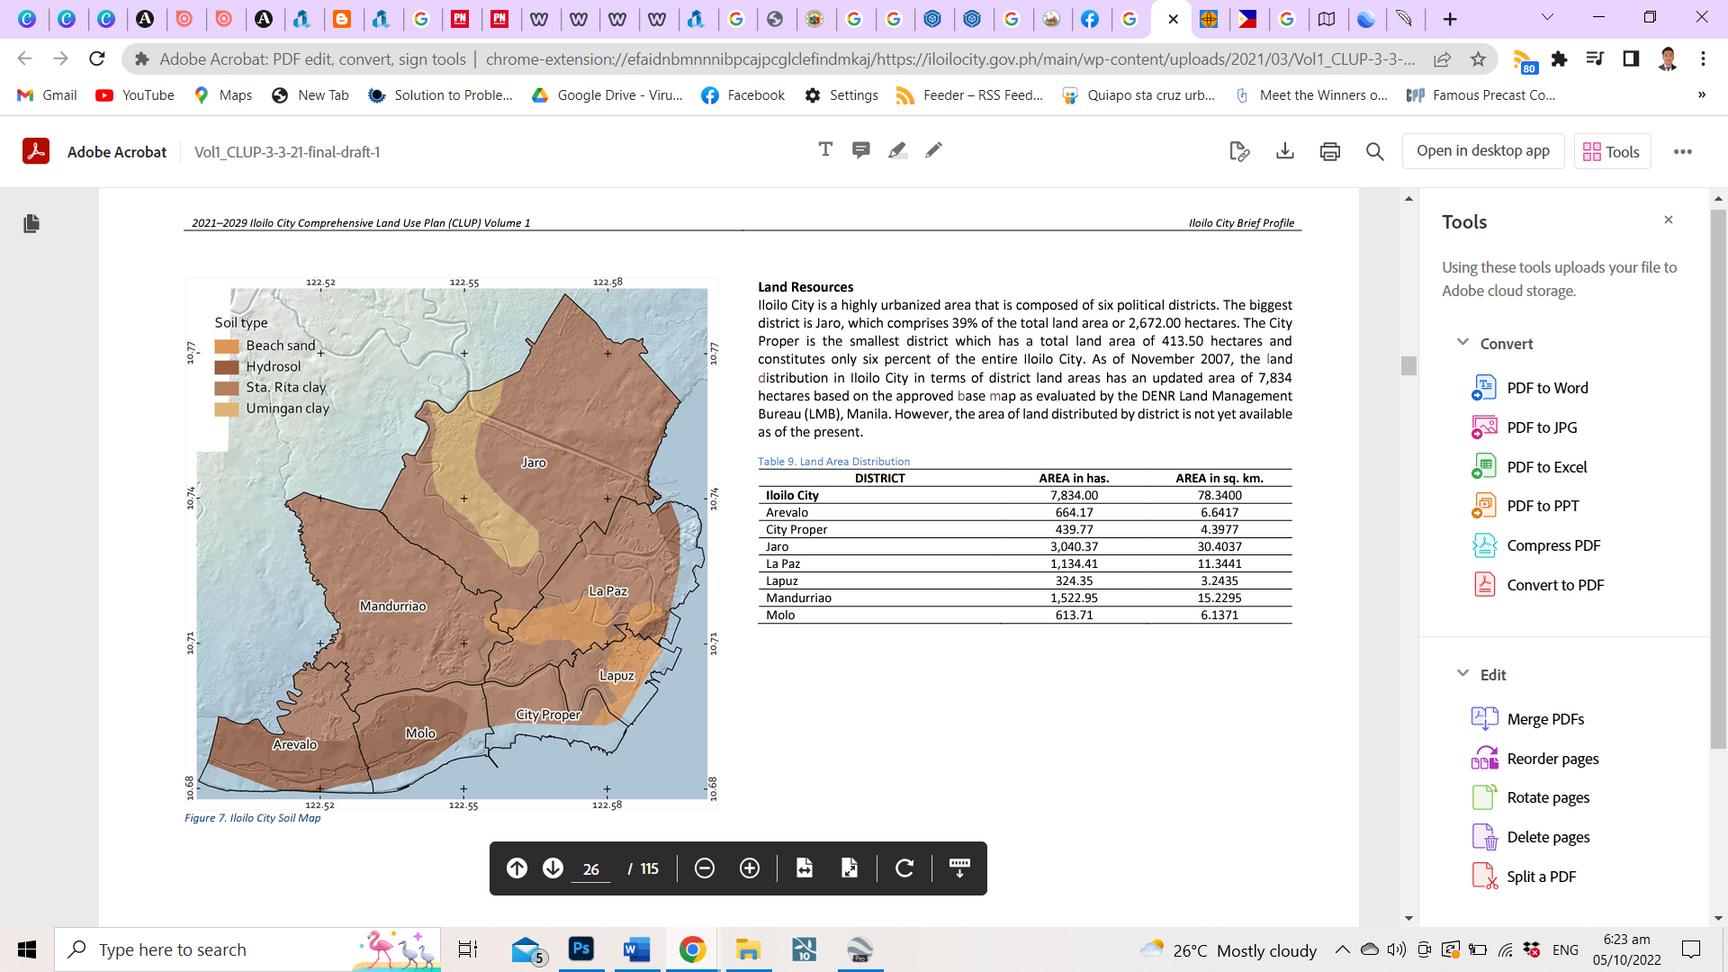Screen dimensions: 1728x972
Task: Click the page number field
Action: pos(591,869)
